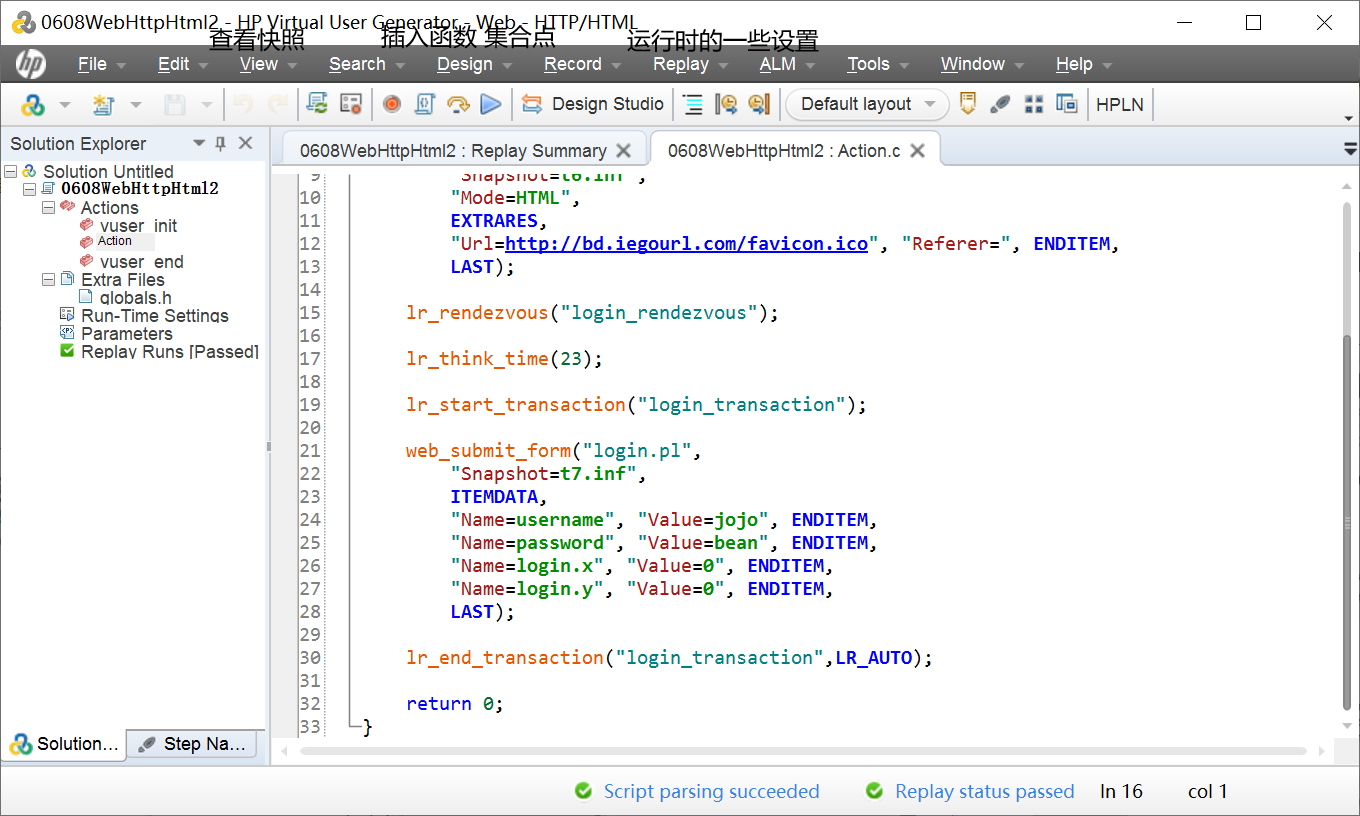Click the gray footprint step icon in the toolbar
Image resolution: width=1360 pixels, height=816 pixels.
1000,104
